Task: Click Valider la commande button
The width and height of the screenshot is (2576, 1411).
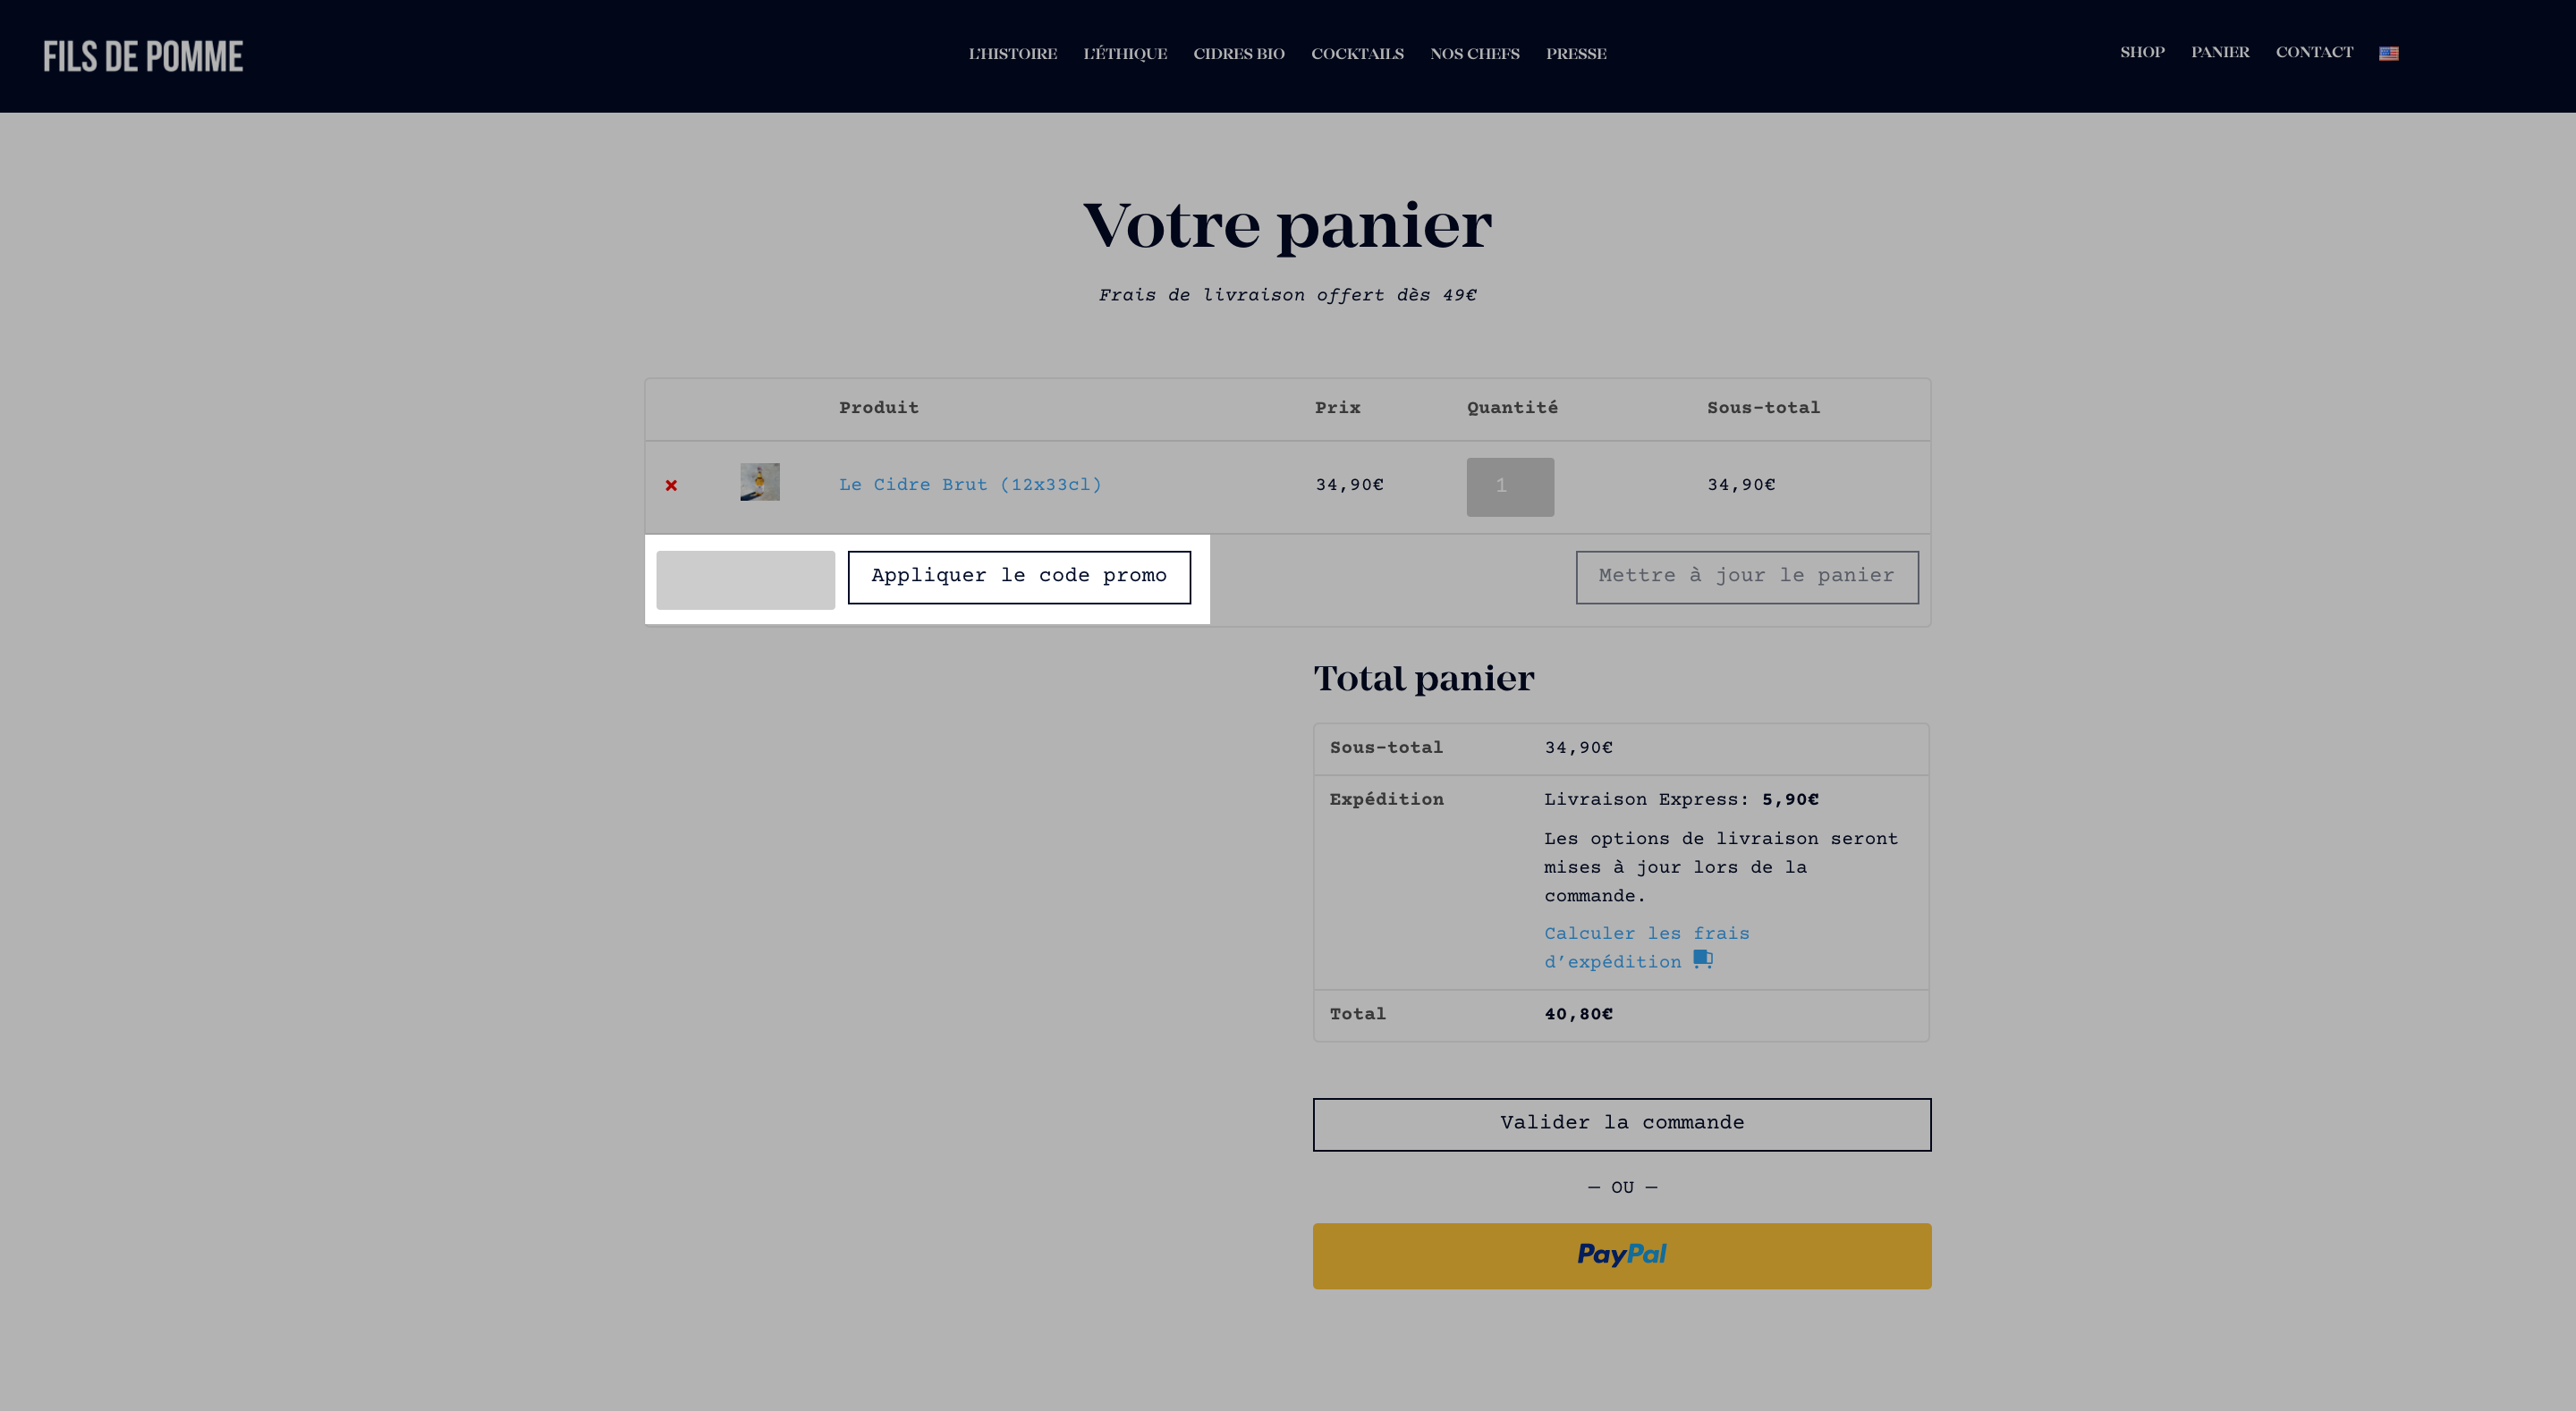Action: pos(1621,1124)
